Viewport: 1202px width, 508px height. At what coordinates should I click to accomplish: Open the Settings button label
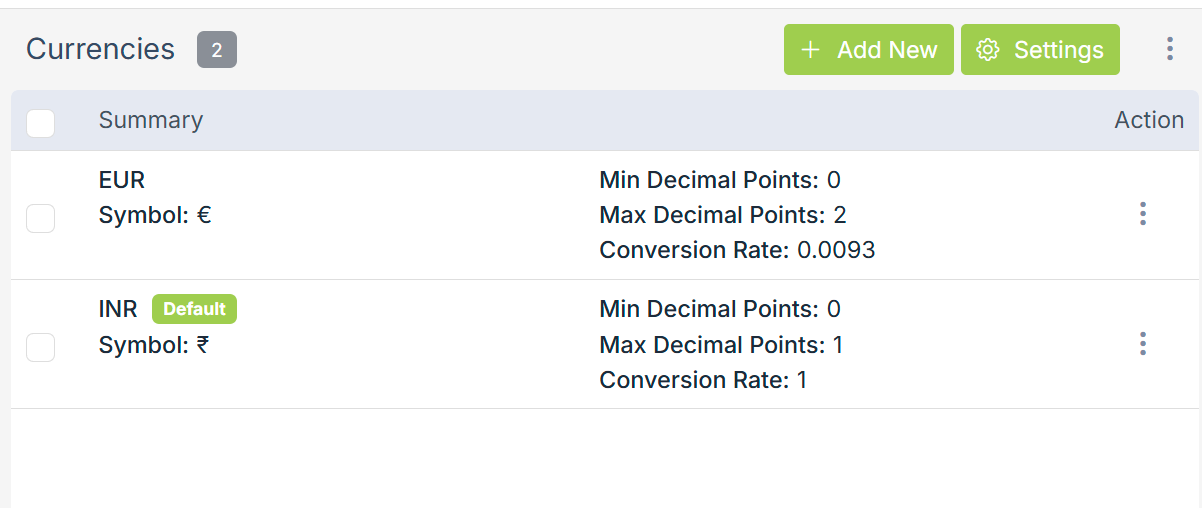(x=1058, y=50)
